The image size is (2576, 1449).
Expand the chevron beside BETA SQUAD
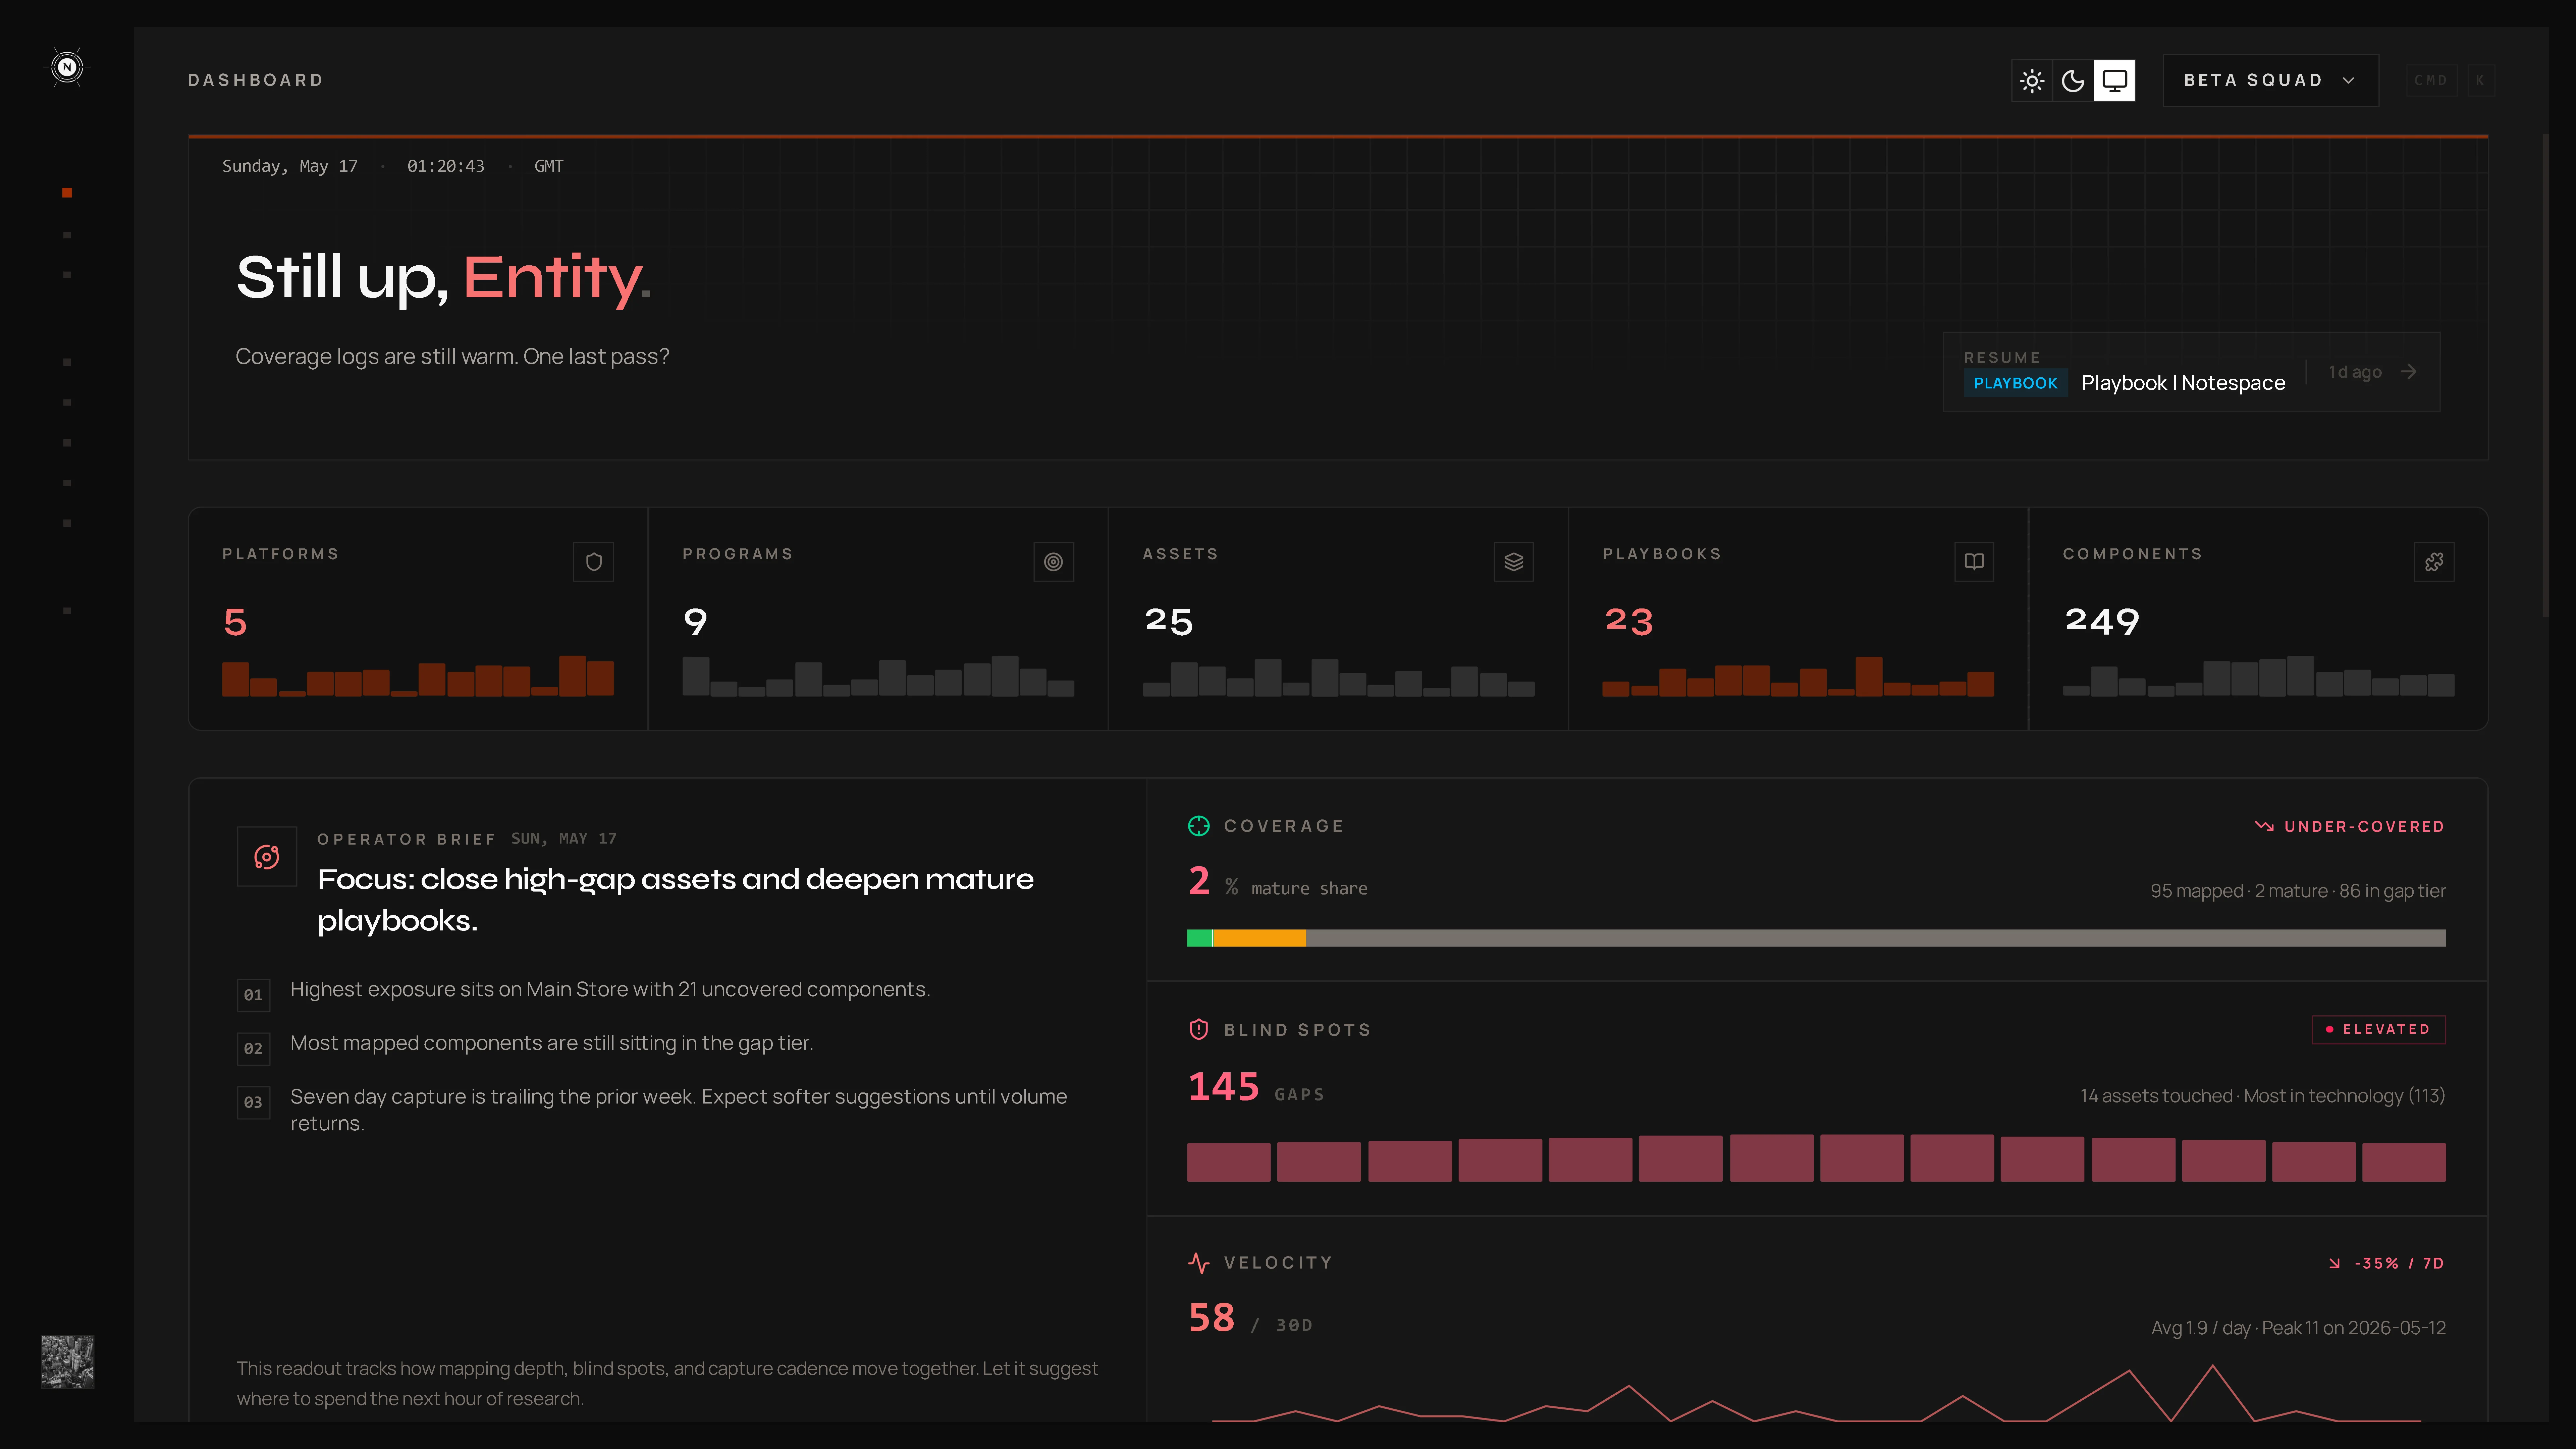pyautogui.click(x=2348, y=80)
